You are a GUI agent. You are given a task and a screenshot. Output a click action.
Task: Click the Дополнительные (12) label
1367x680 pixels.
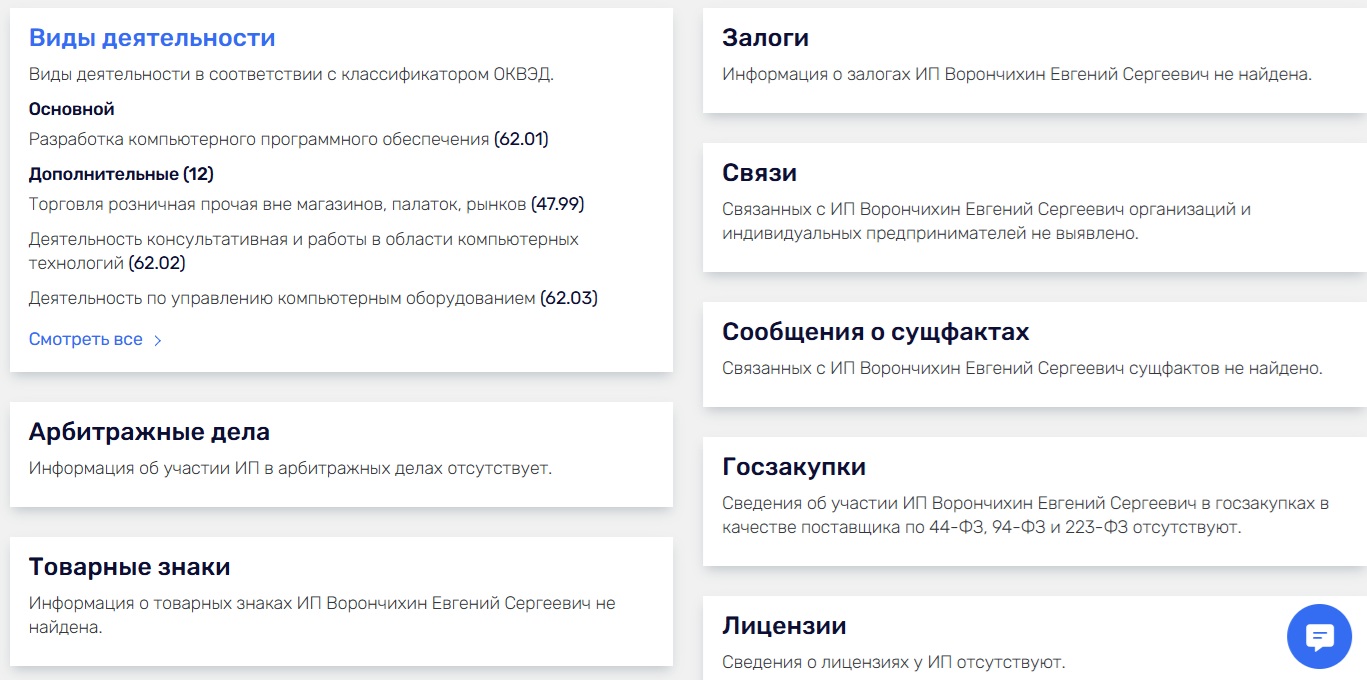point(121,174)
